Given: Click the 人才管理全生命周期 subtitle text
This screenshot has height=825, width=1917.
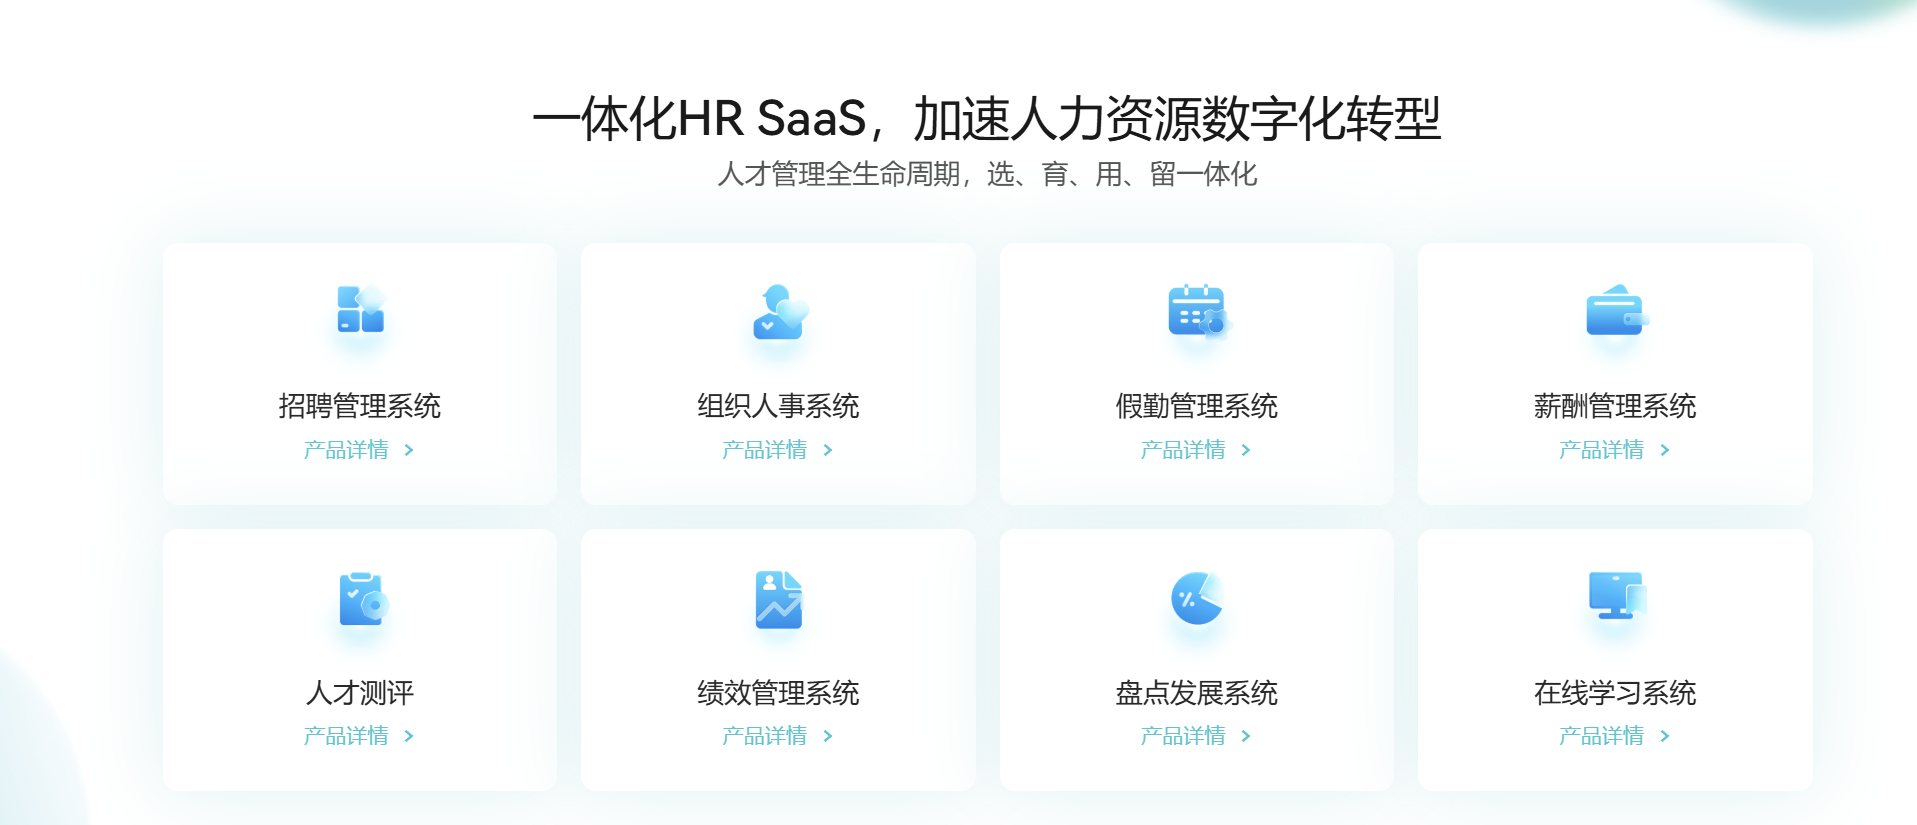Looking at the screenshot, I should click(x=987, y=174).
